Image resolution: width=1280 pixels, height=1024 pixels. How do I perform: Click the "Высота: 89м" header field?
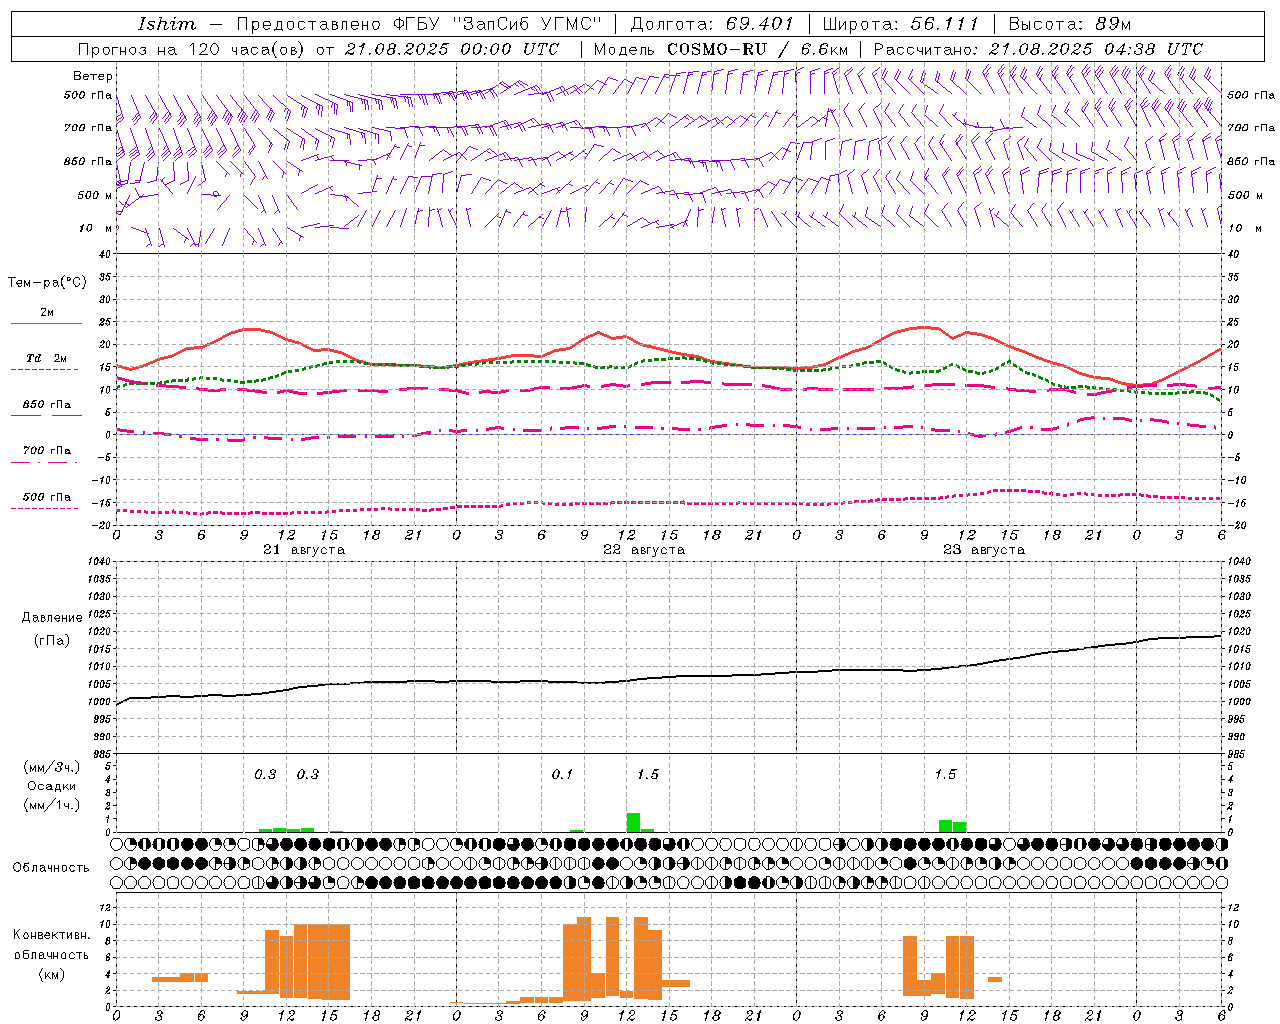click(x=1070, y=24)
